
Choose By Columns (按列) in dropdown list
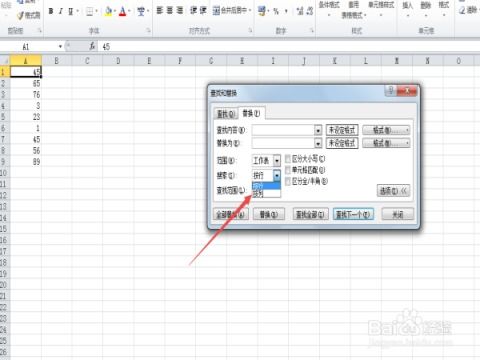tap(266, 194)
